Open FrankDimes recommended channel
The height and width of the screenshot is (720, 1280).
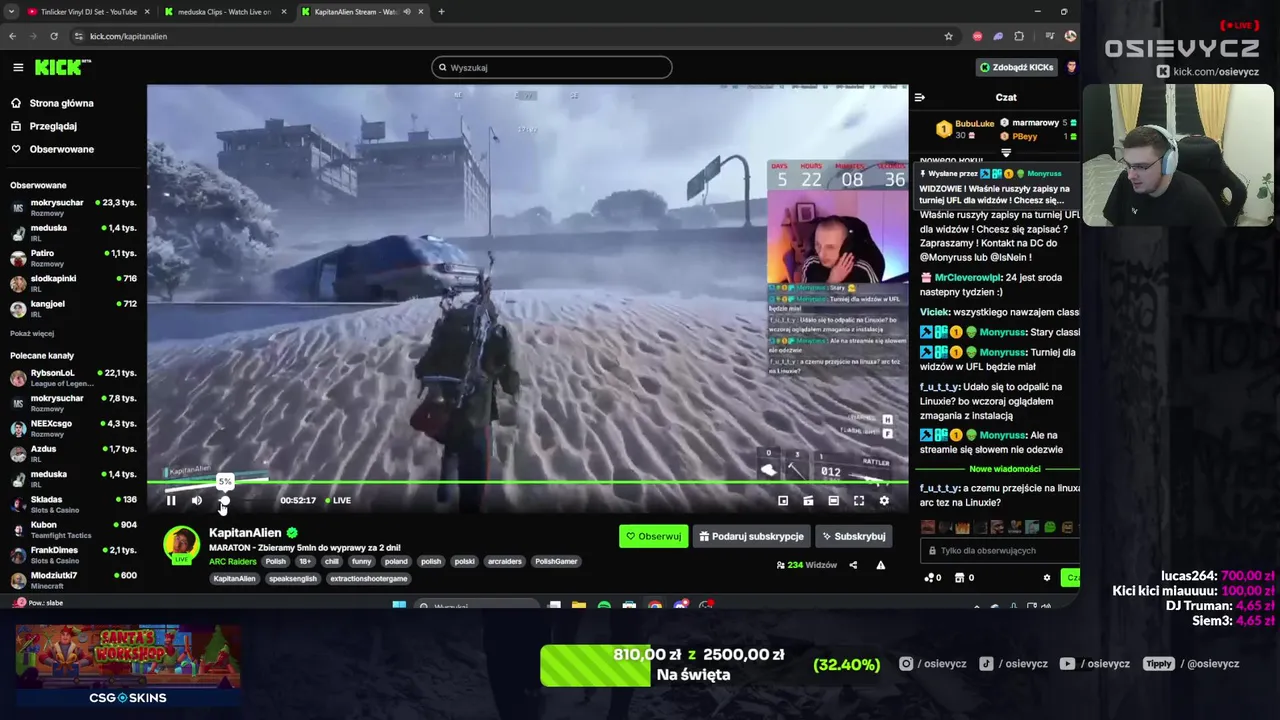[x=74, y=554]
